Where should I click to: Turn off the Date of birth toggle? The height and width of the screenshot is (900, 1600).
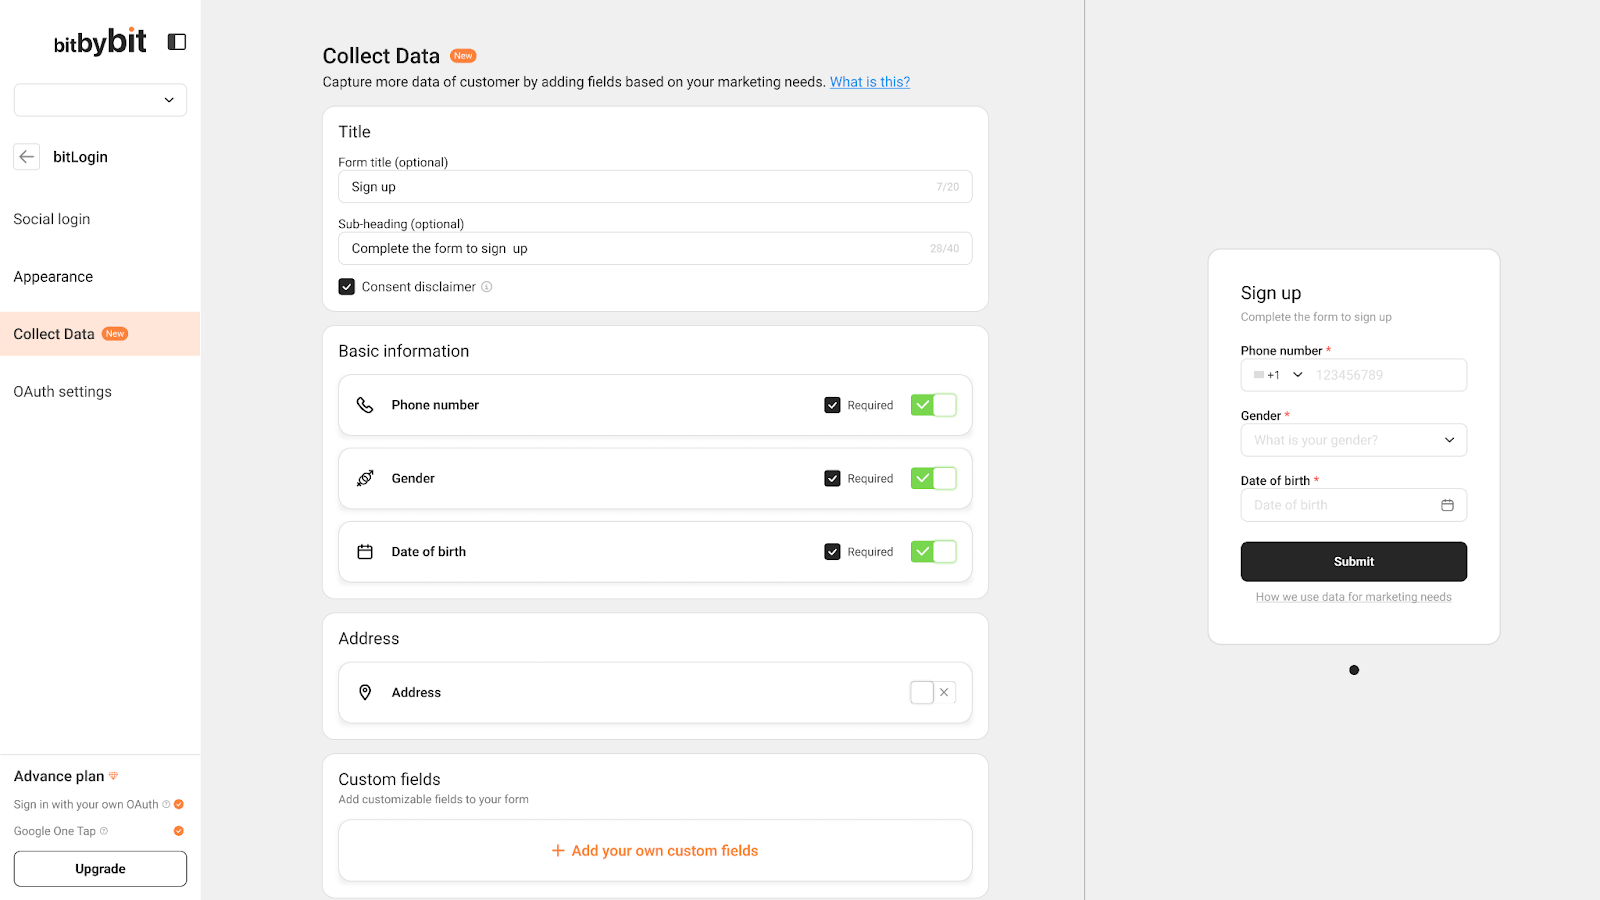click(934, 552)
